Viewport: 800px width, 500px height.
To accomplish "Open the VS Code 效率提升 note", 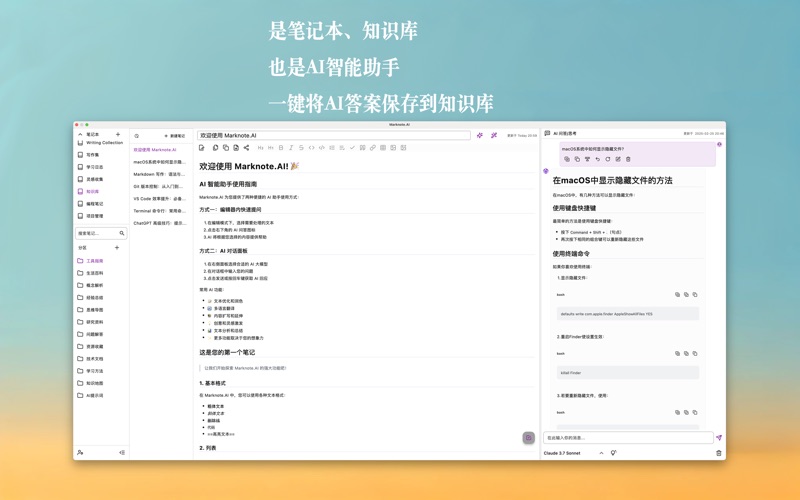I will 160,199.
